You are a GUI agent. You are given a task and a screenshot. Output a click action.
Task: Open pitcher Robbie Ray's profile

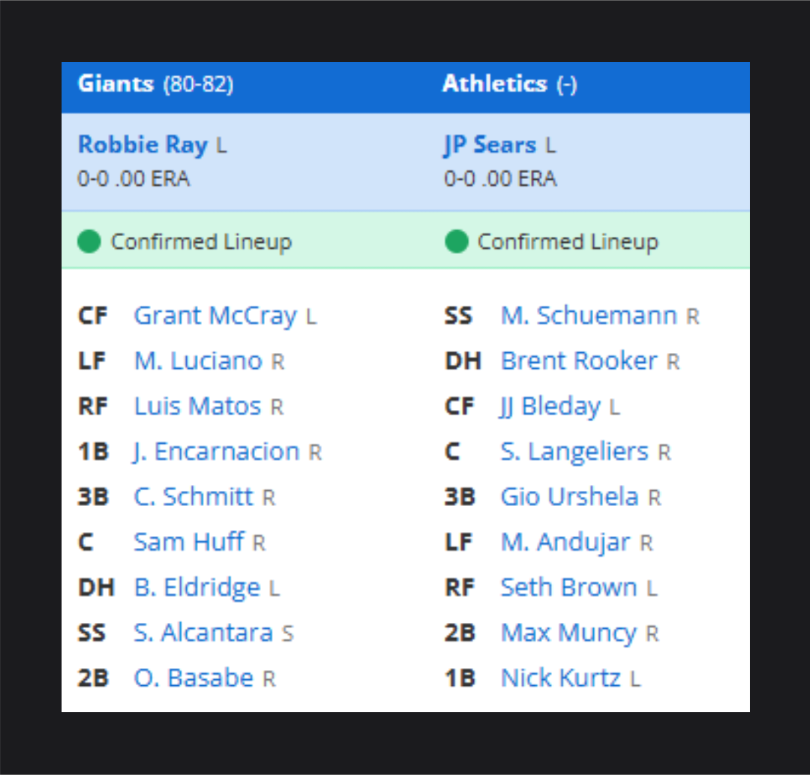click(142, 145)
